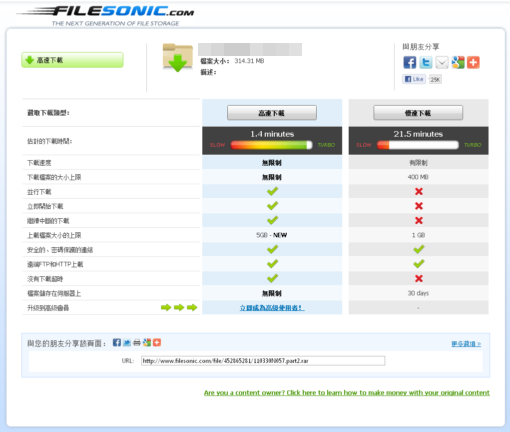Share on Twitter in top share panel
This screenshot has width=510, height=432.
tap(426, 62)
